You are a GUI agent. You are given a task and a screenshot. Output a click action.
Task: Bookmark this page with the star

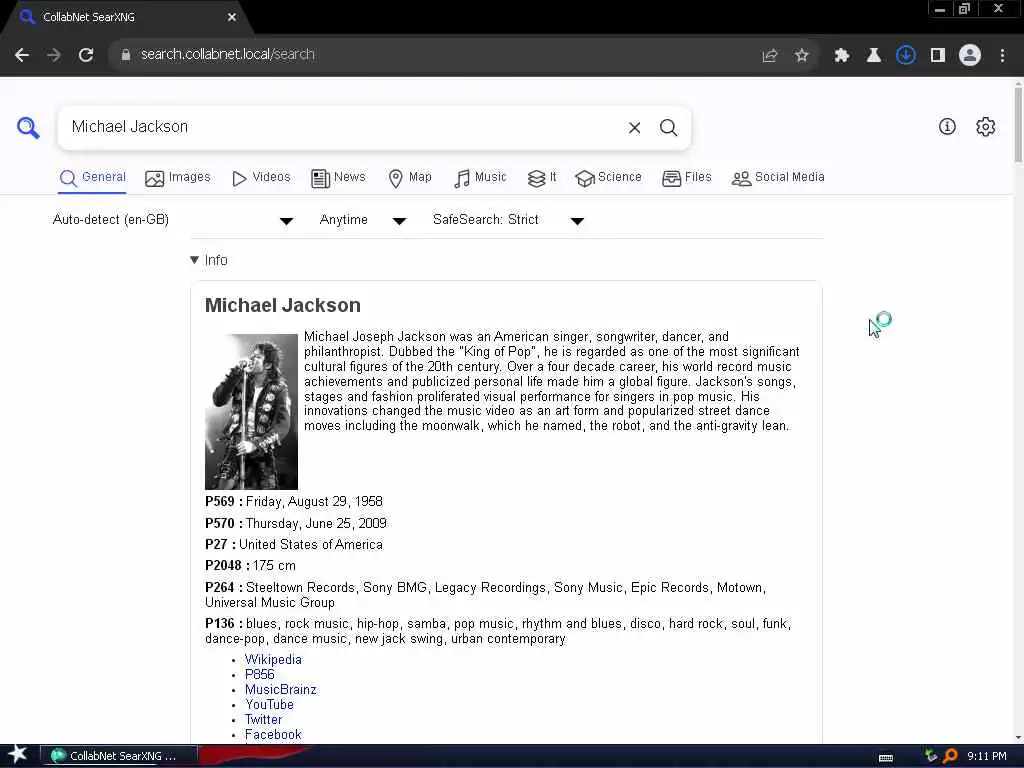click(x=802, y=56)
